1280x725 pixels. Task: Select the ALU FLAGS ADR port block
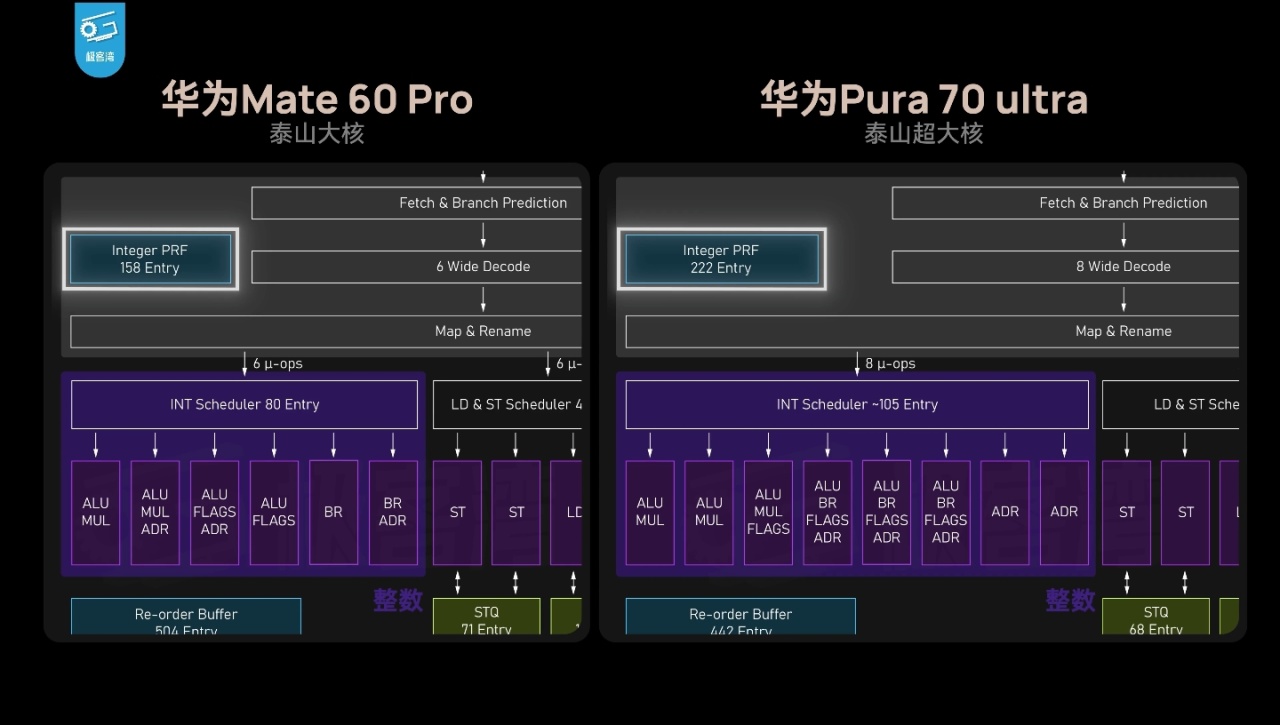pos(214,512)
